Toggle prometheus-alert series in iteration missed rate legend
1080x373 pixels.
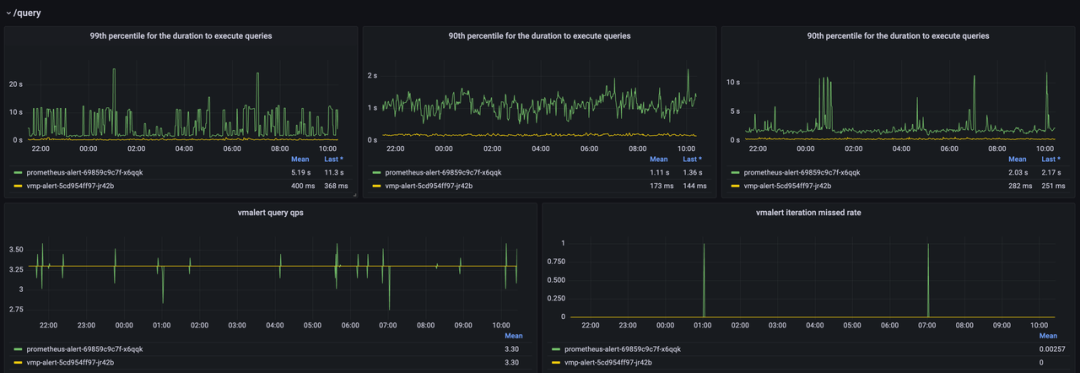622,349
